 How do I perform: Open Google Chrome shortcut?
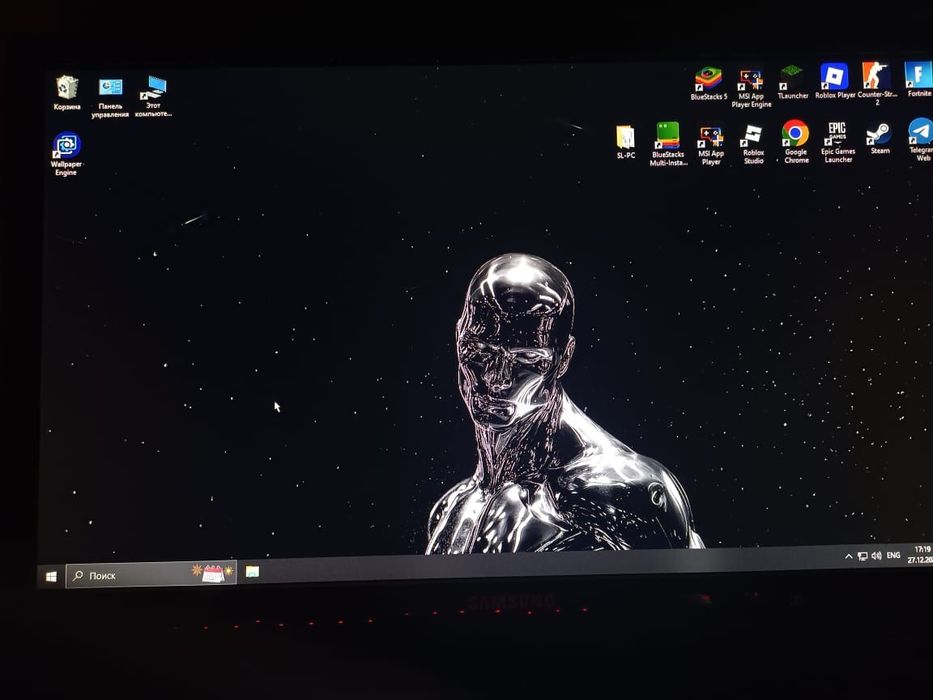click(796, 142)
